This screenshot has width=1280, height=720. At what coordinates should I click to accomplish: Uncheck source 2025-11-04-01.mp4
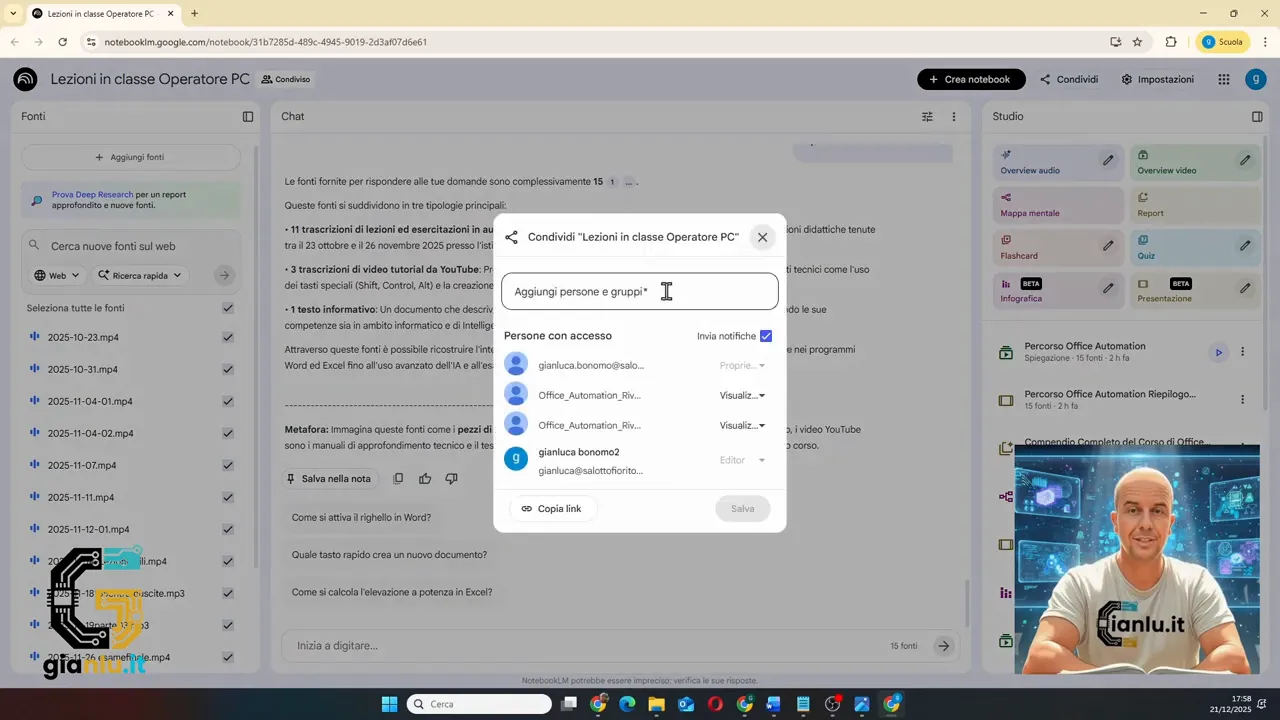(x=228, y=401)
